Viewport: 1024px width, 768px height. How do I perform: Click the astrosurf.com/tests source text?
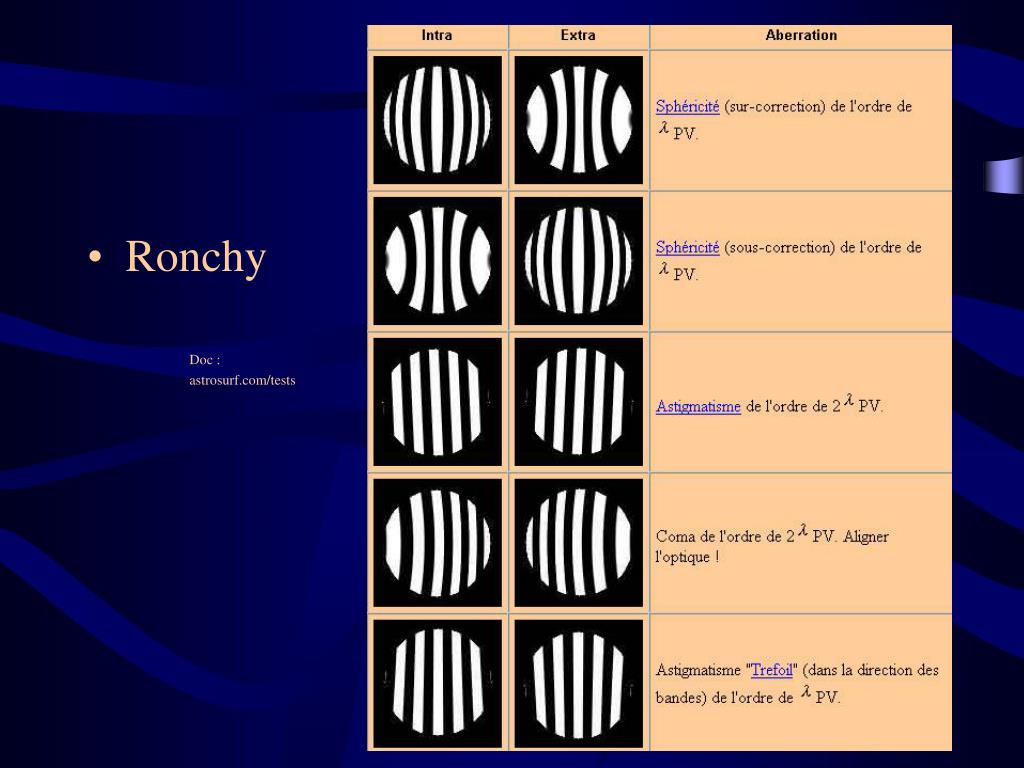[x=242, y=381]
